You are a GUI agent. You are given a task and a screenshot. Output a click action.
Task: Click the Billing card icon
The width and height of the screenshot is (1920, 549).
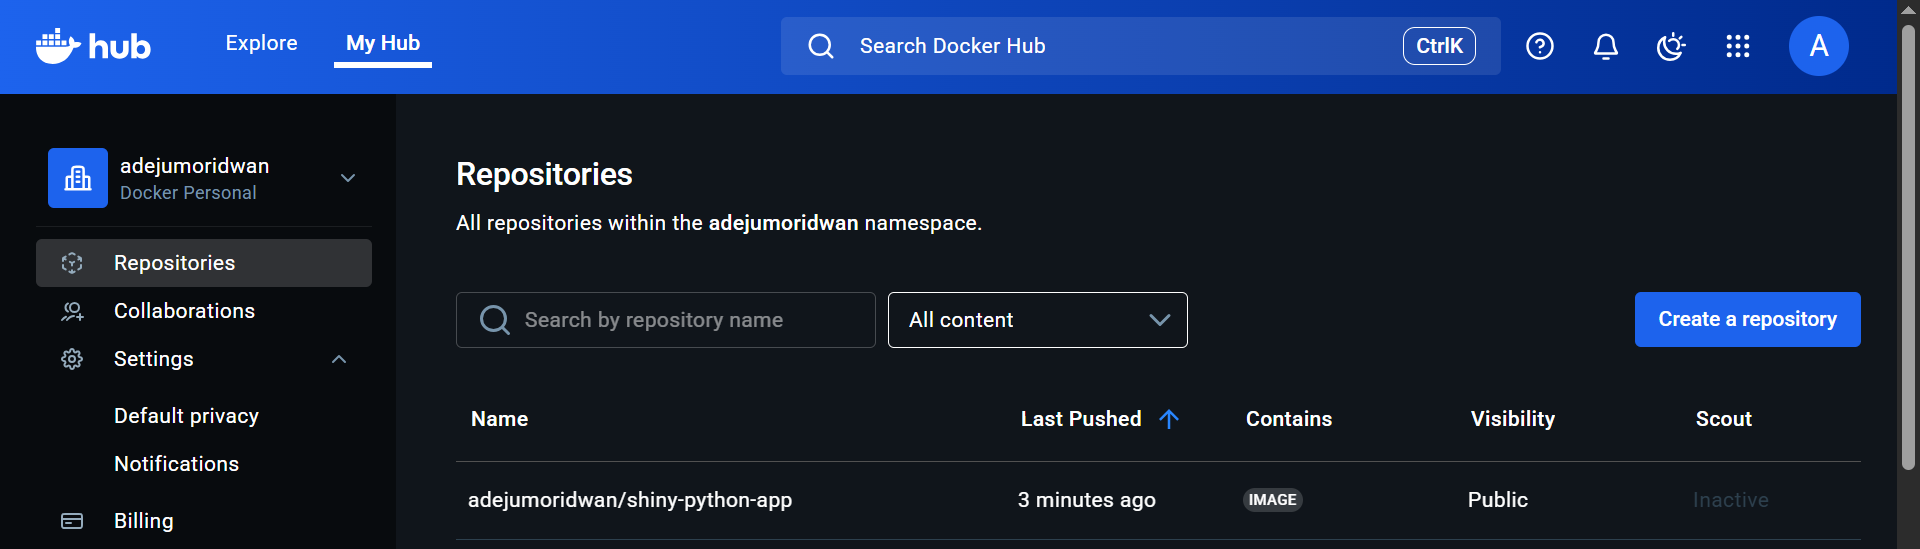pos(72,521)
